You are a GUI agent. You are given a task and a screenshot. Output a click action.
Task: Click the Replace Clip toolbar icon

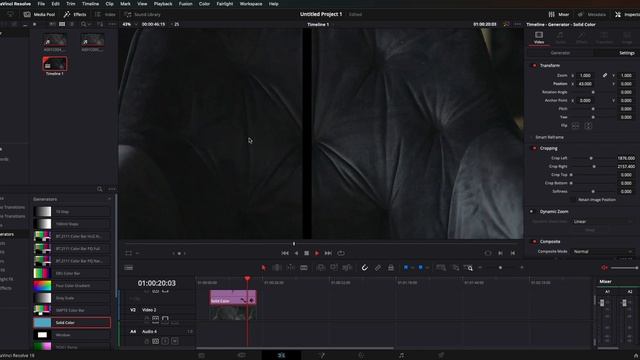(x=347, y=268)
